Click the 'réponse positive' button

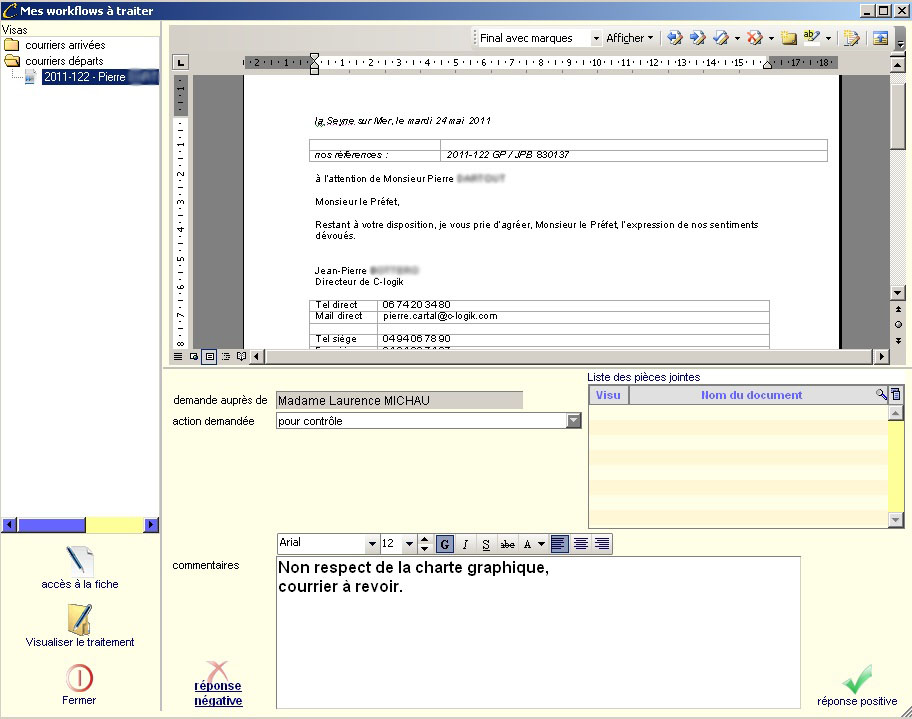click(857, 687)
